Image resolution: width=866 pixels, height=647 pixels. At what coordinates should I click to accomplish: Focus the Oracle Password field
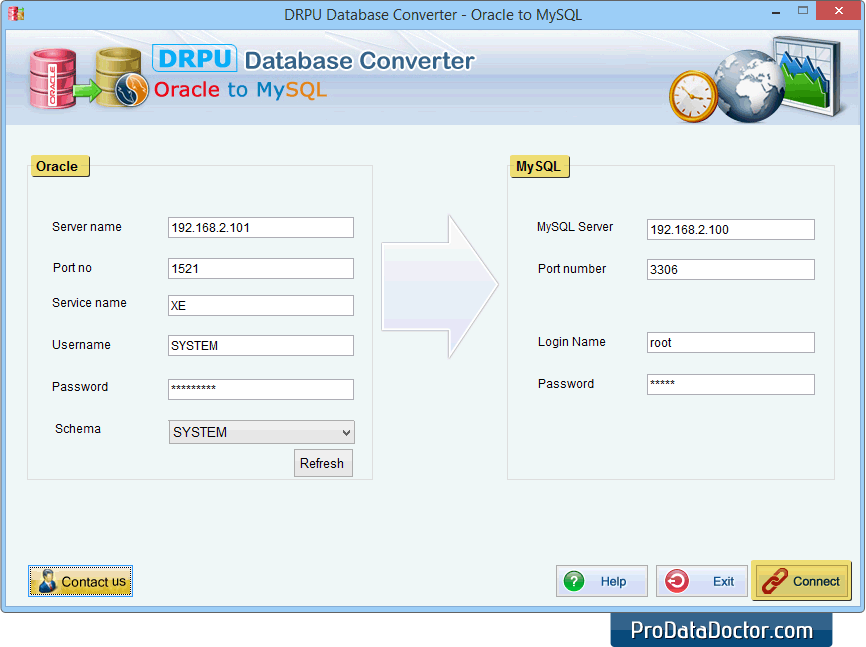[x=261, y=389]
